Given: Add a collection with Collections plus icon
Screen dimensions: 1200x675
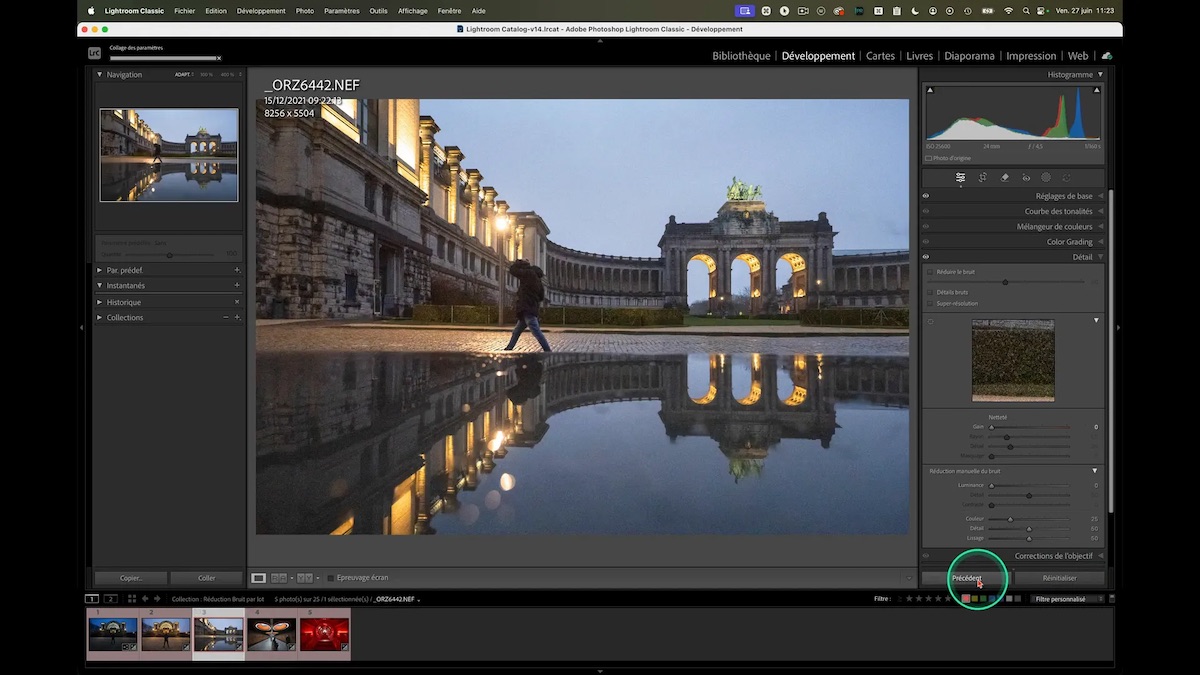Looking at the screenshot, I should 237,317.
